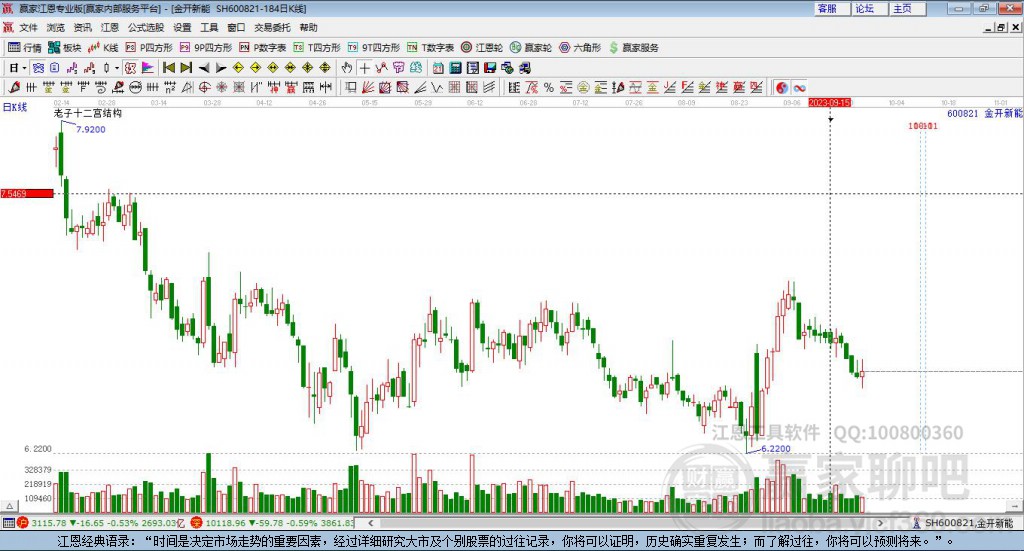Select the red pencil drawing tool
This screenshot has width=1024, height=551.
14,87
